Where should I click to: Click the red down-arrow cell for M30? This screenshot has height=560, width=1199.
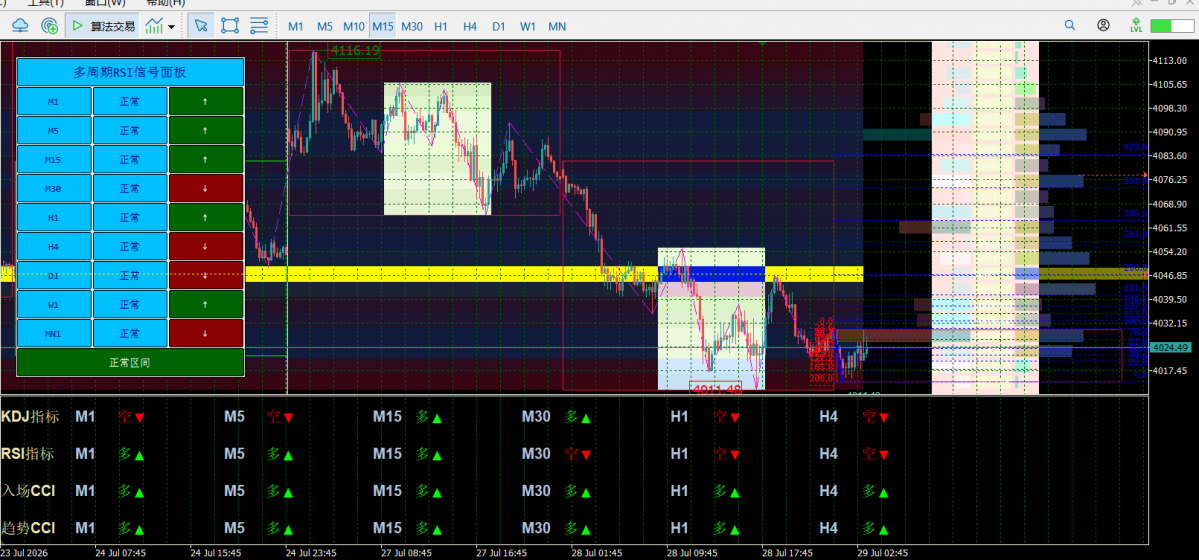click(x=206, y=188)
